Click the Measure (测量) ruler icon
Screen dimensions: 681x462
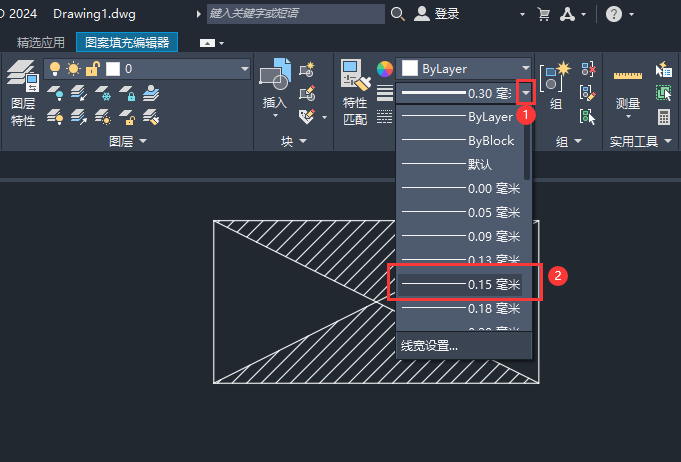pos(628,76)
